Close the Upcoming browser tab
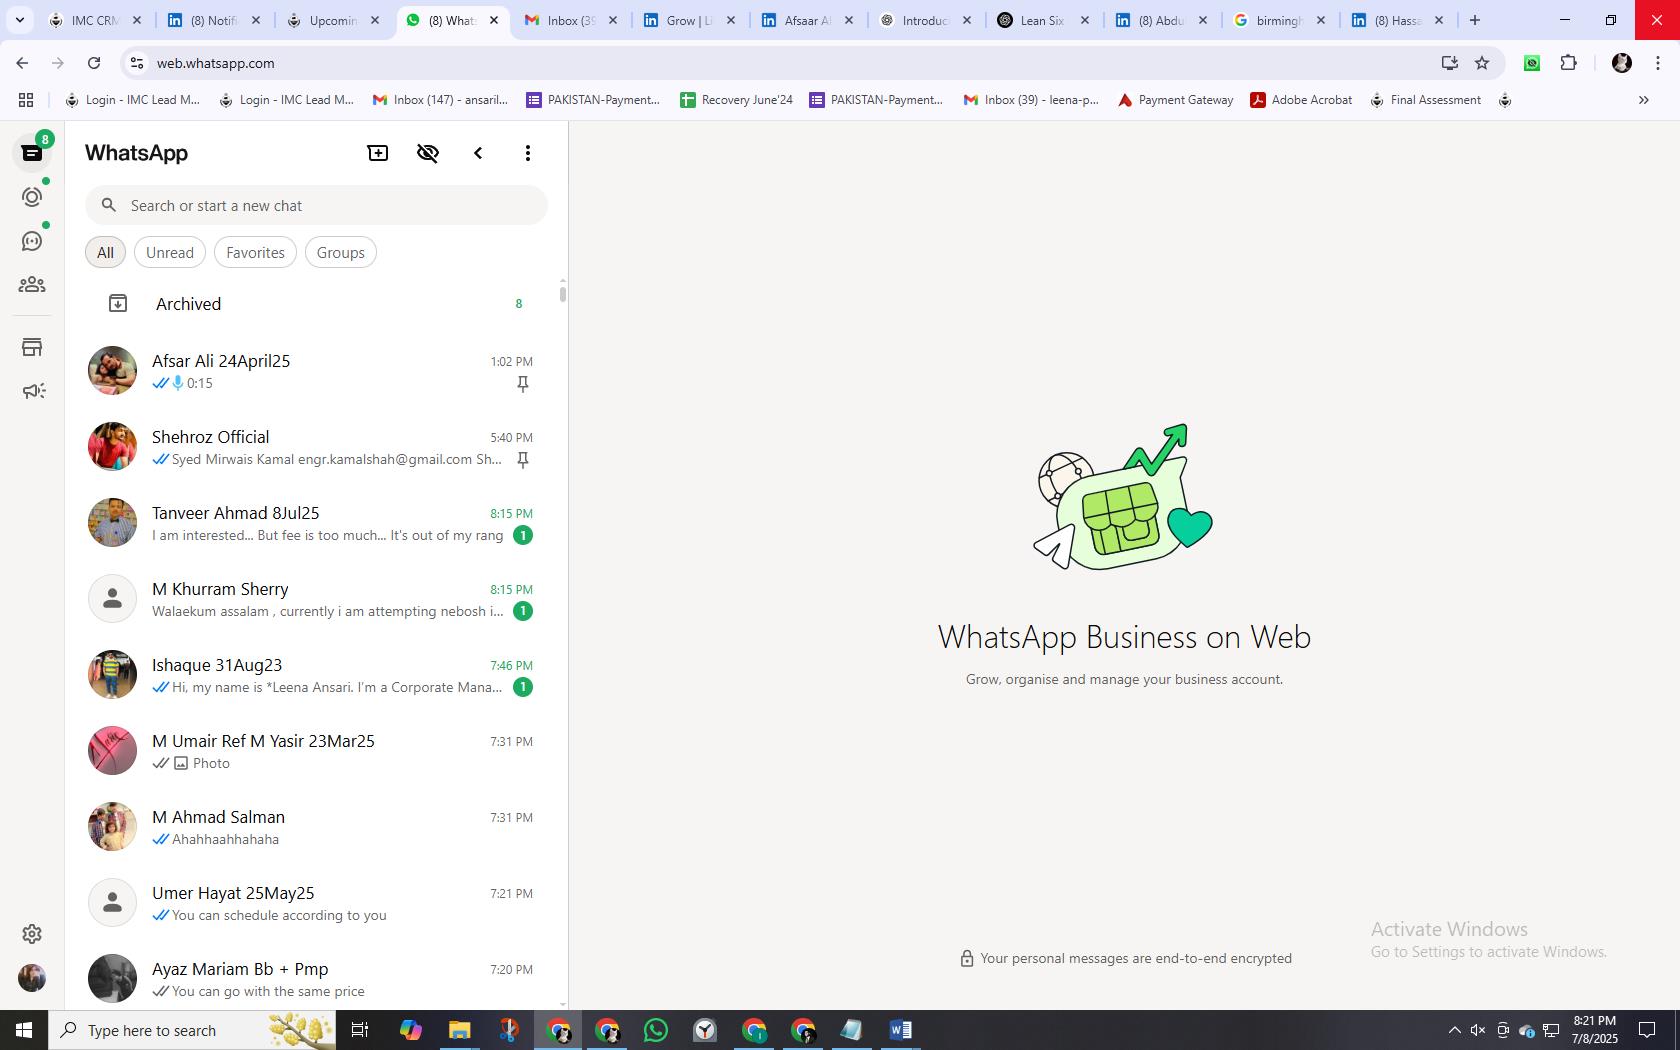The image size is (1680, 1050). pyautogui.click(x=375, y=20)
